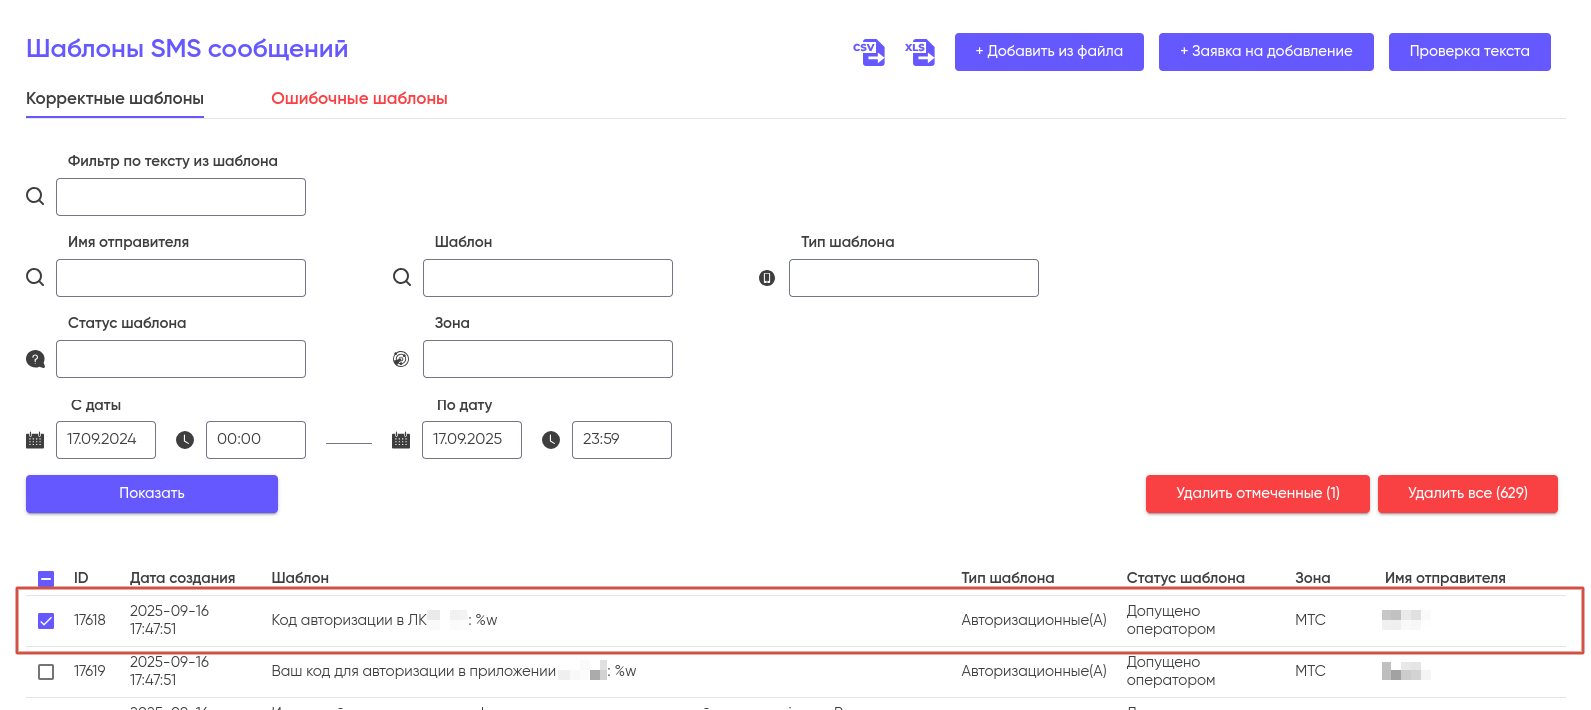The image size is (1591, 710).
Task: Focus the Фильтр по тексту из шаблона field
Action: click(x=181, y=197)
